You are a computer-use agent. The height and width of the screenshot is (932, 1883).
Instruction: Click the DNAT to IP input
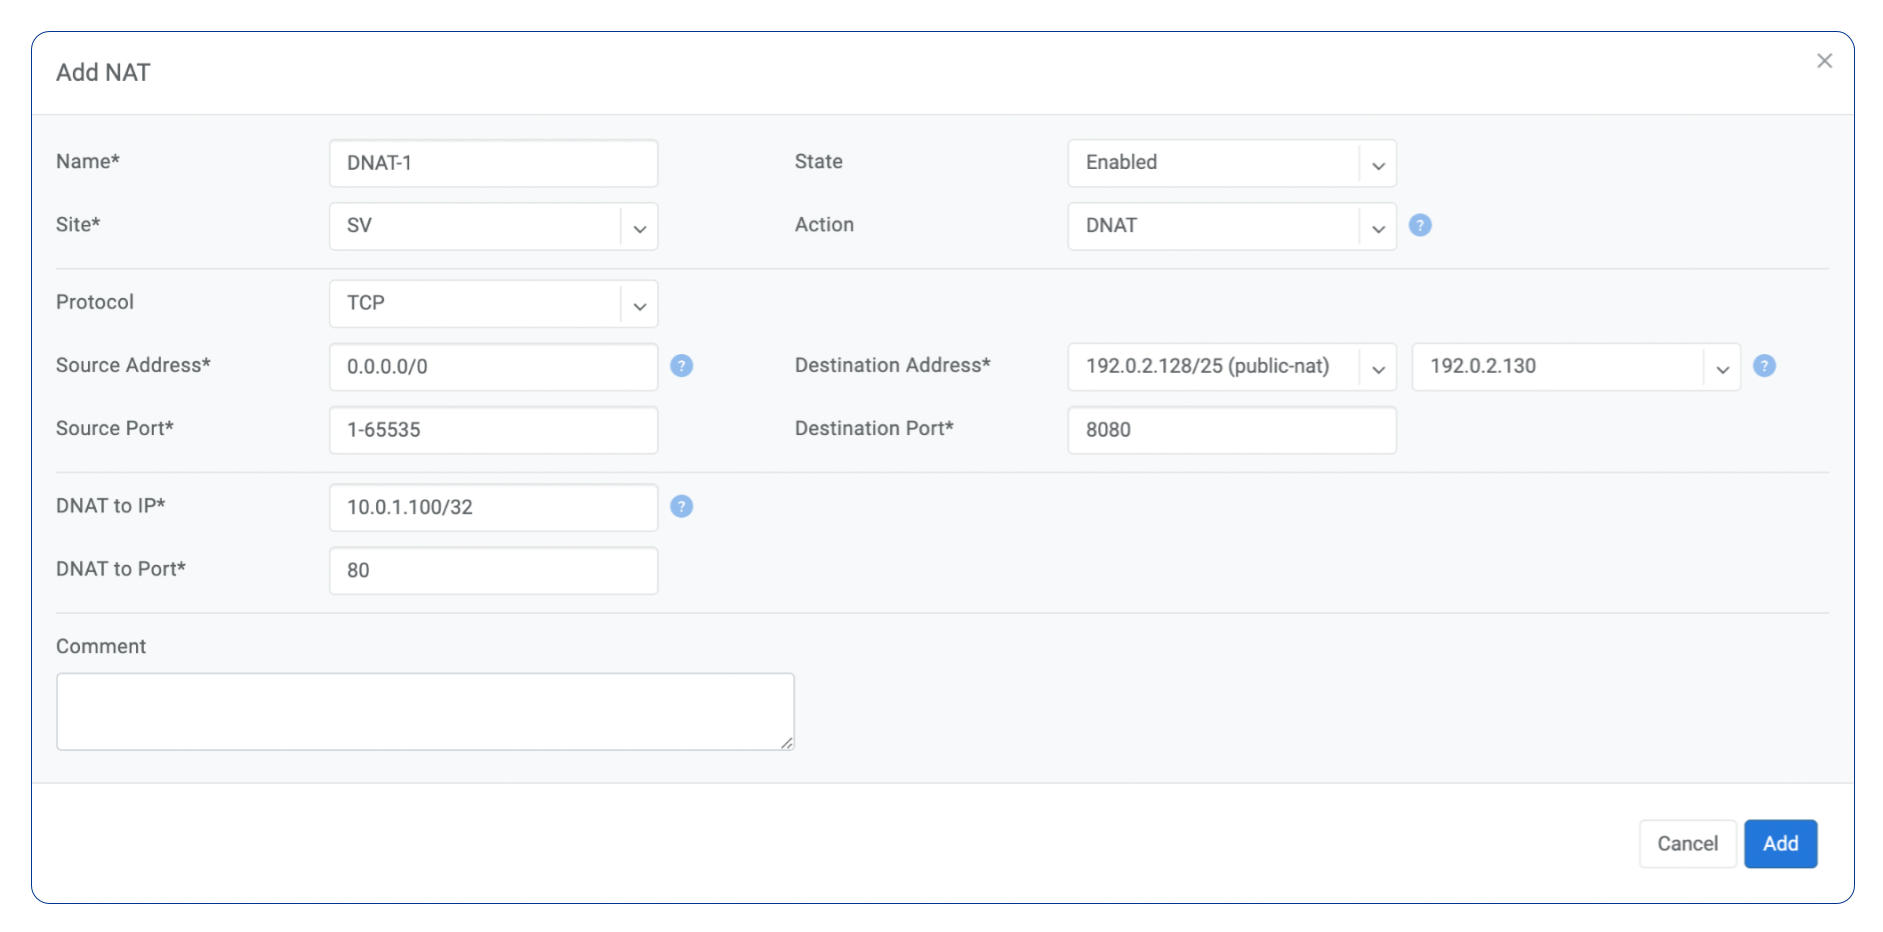493,508
